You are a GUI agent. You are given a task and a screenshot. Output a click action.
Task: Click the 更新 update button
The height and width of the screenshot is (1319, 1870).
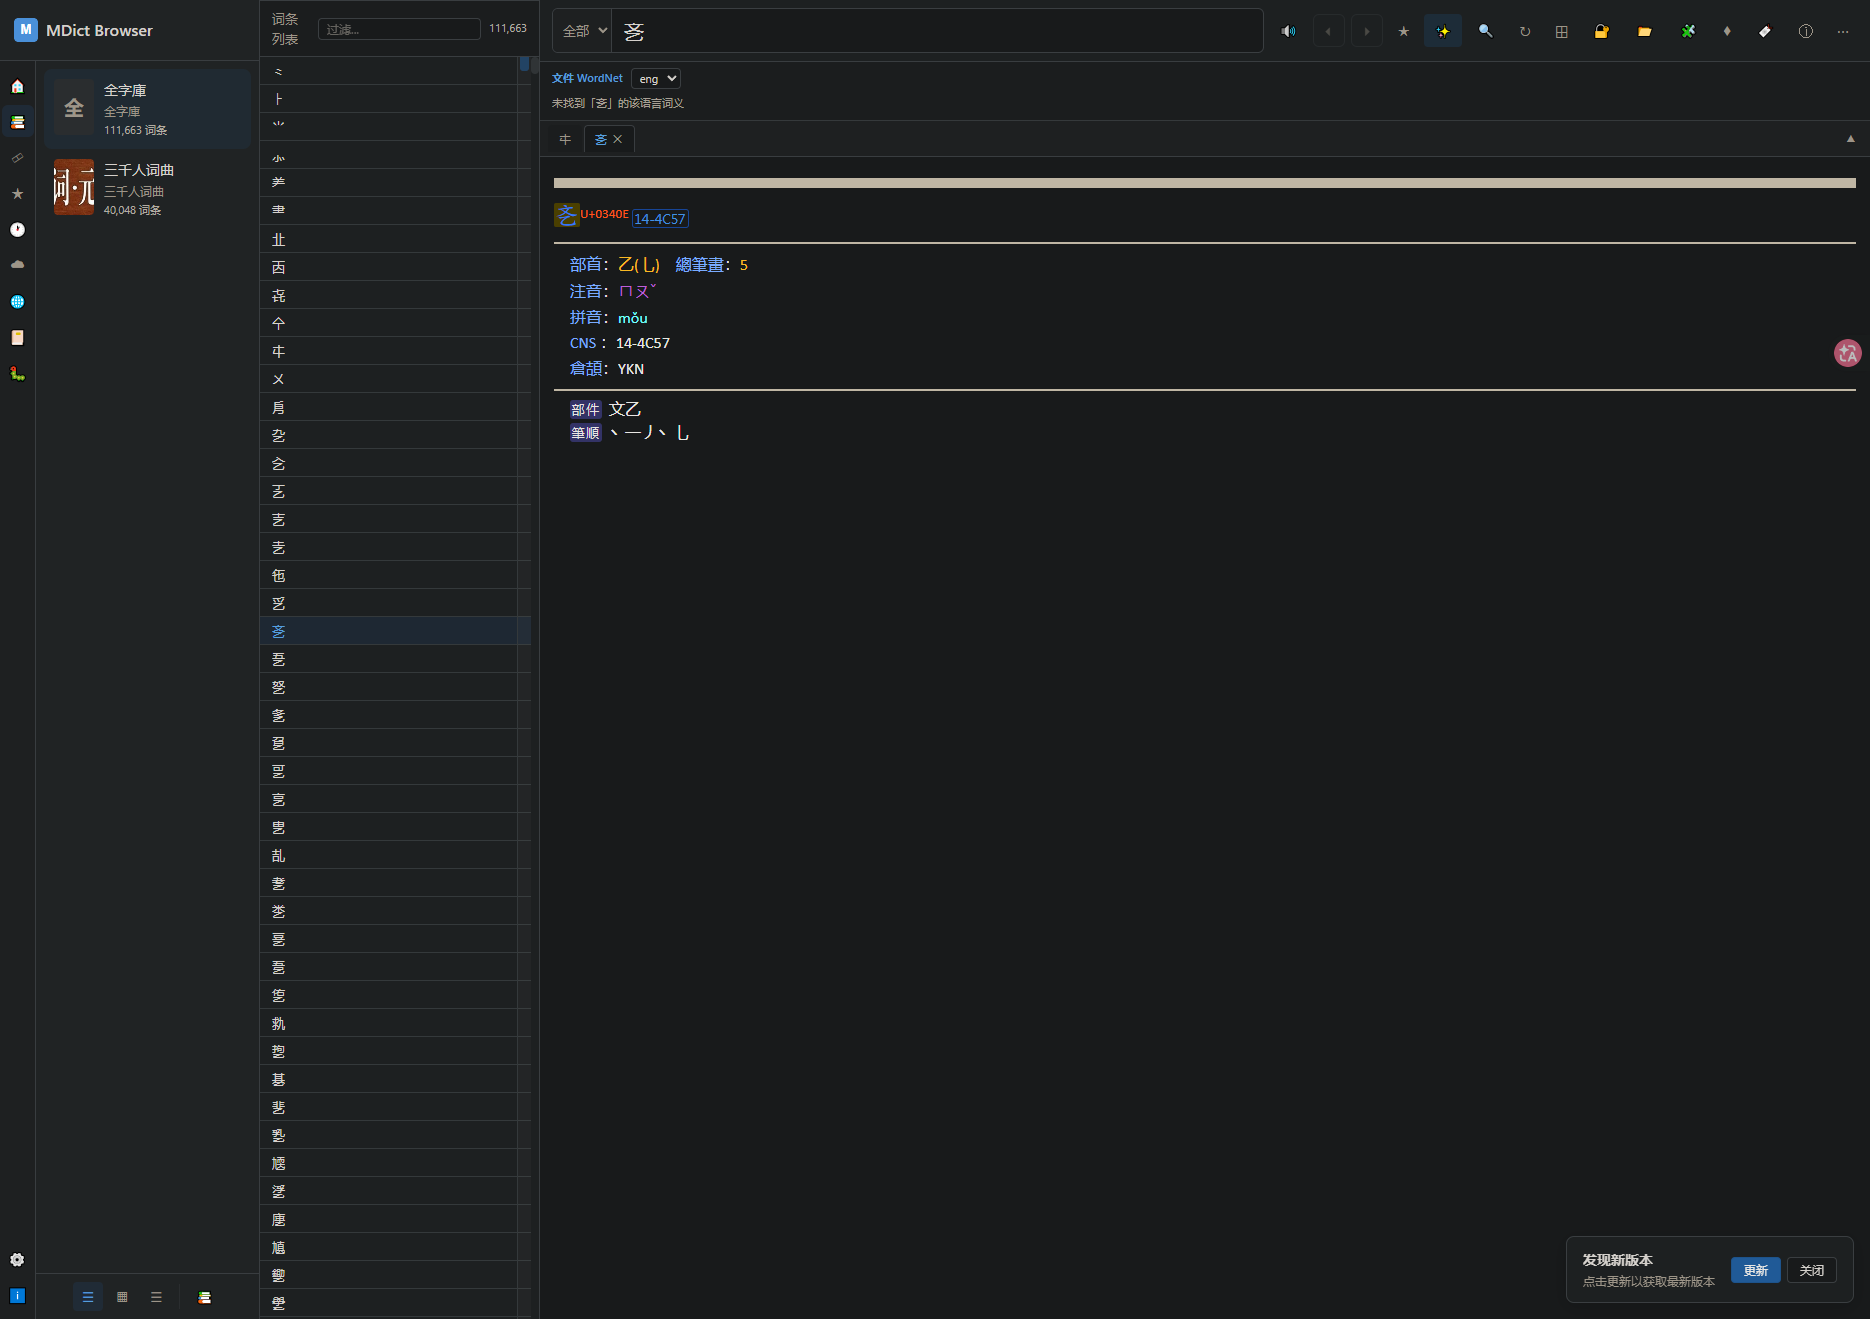1755,1270
